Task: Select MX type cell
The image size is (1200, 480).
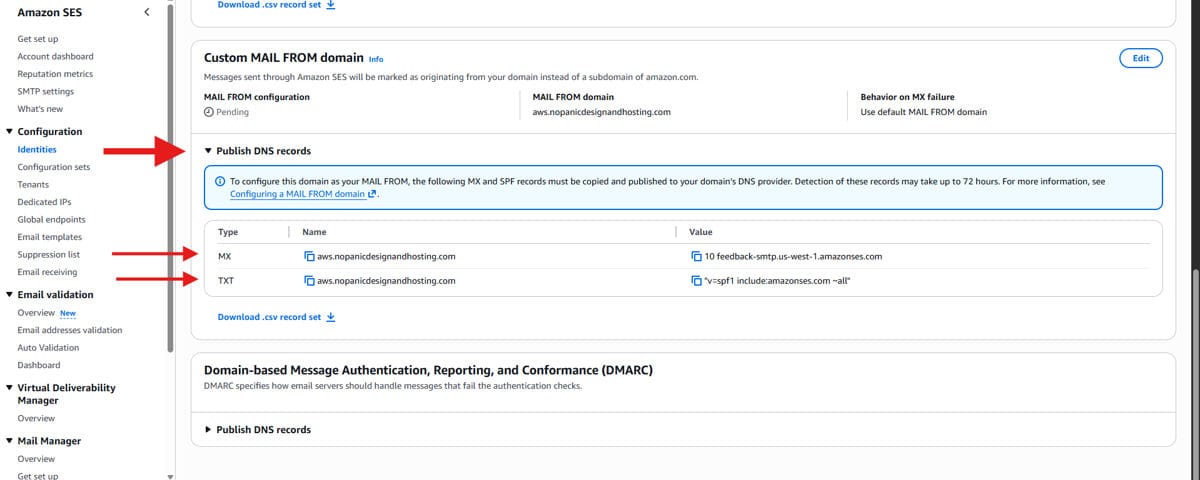Action: pos(225,257)
